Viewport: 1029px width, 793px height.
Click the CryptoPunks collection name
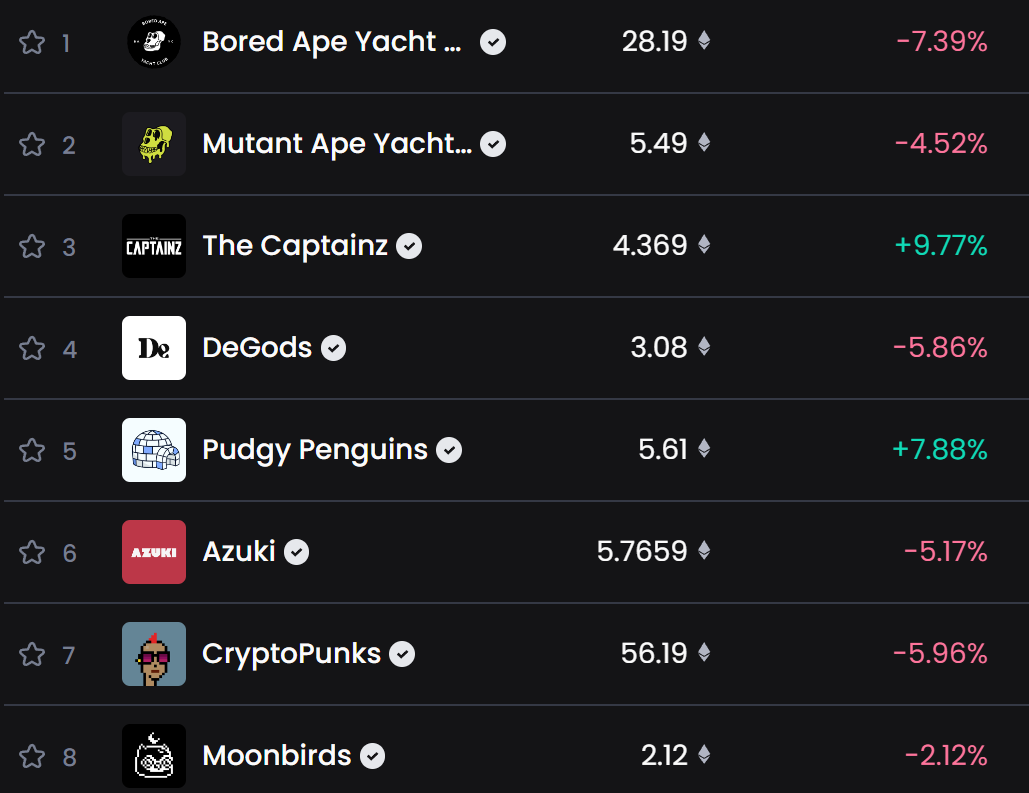coord(291,654)
